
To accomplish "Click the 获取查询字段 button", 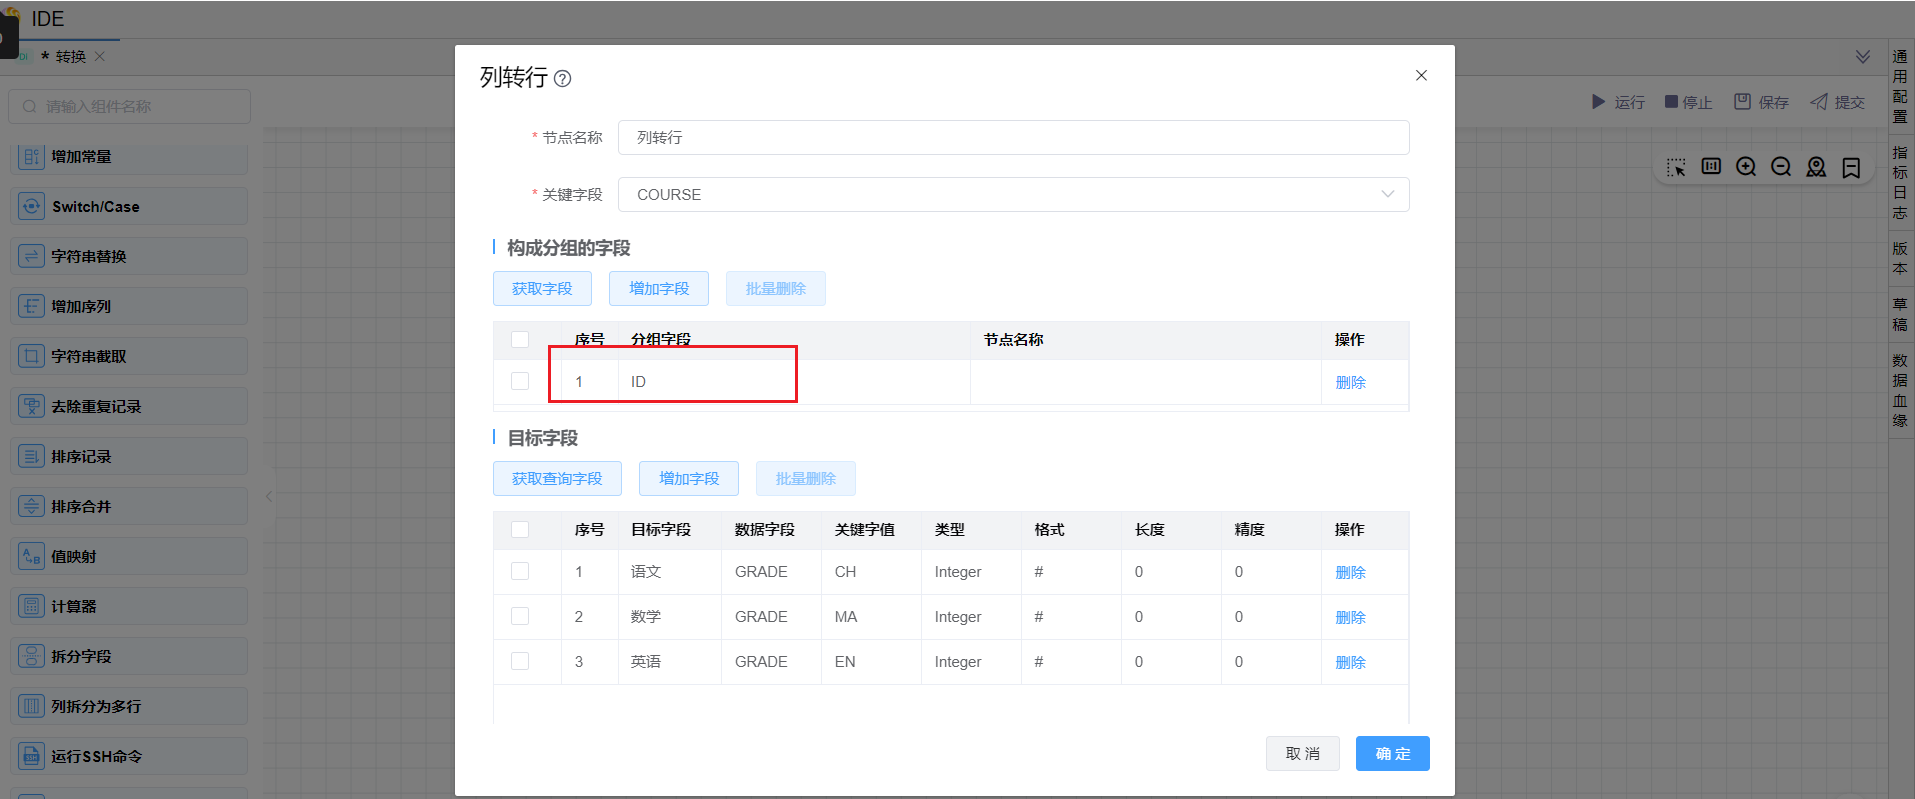I will [x=557, y=479].
